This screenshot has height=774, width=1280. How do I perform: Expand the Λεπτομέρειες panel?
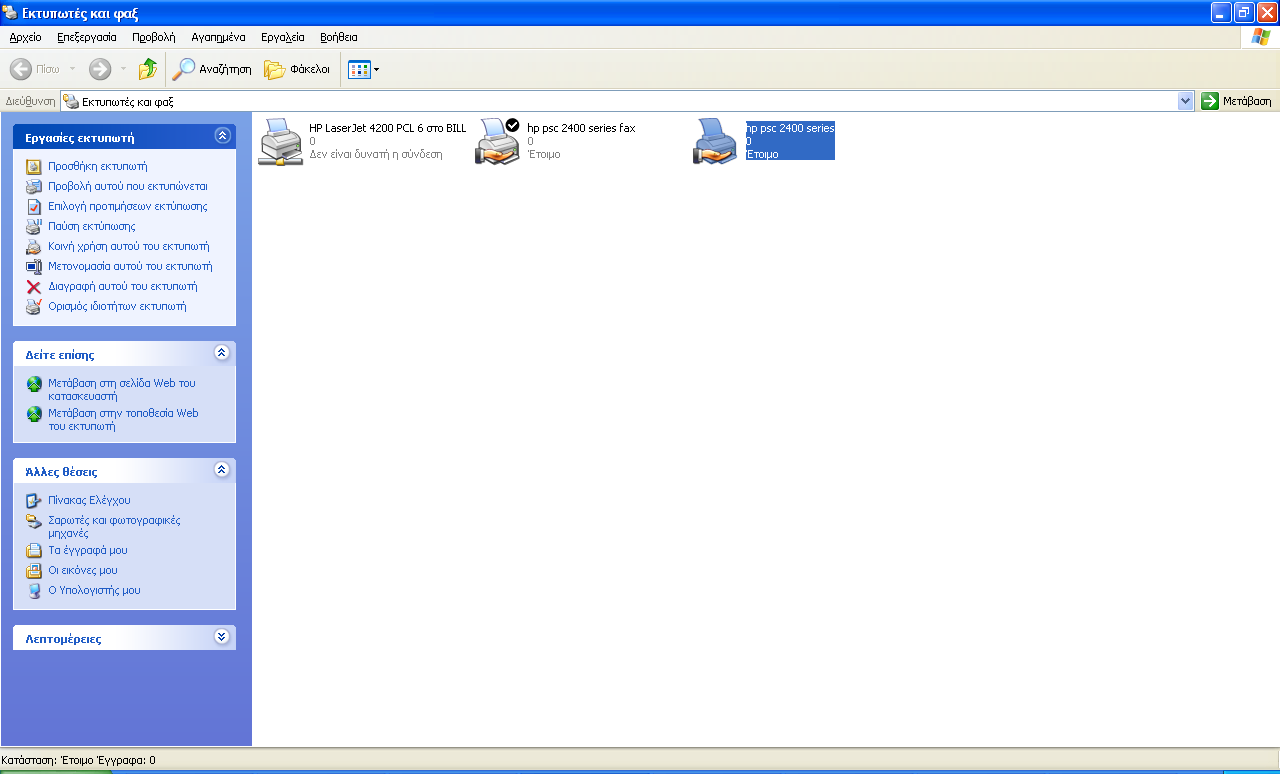point(222,637)
